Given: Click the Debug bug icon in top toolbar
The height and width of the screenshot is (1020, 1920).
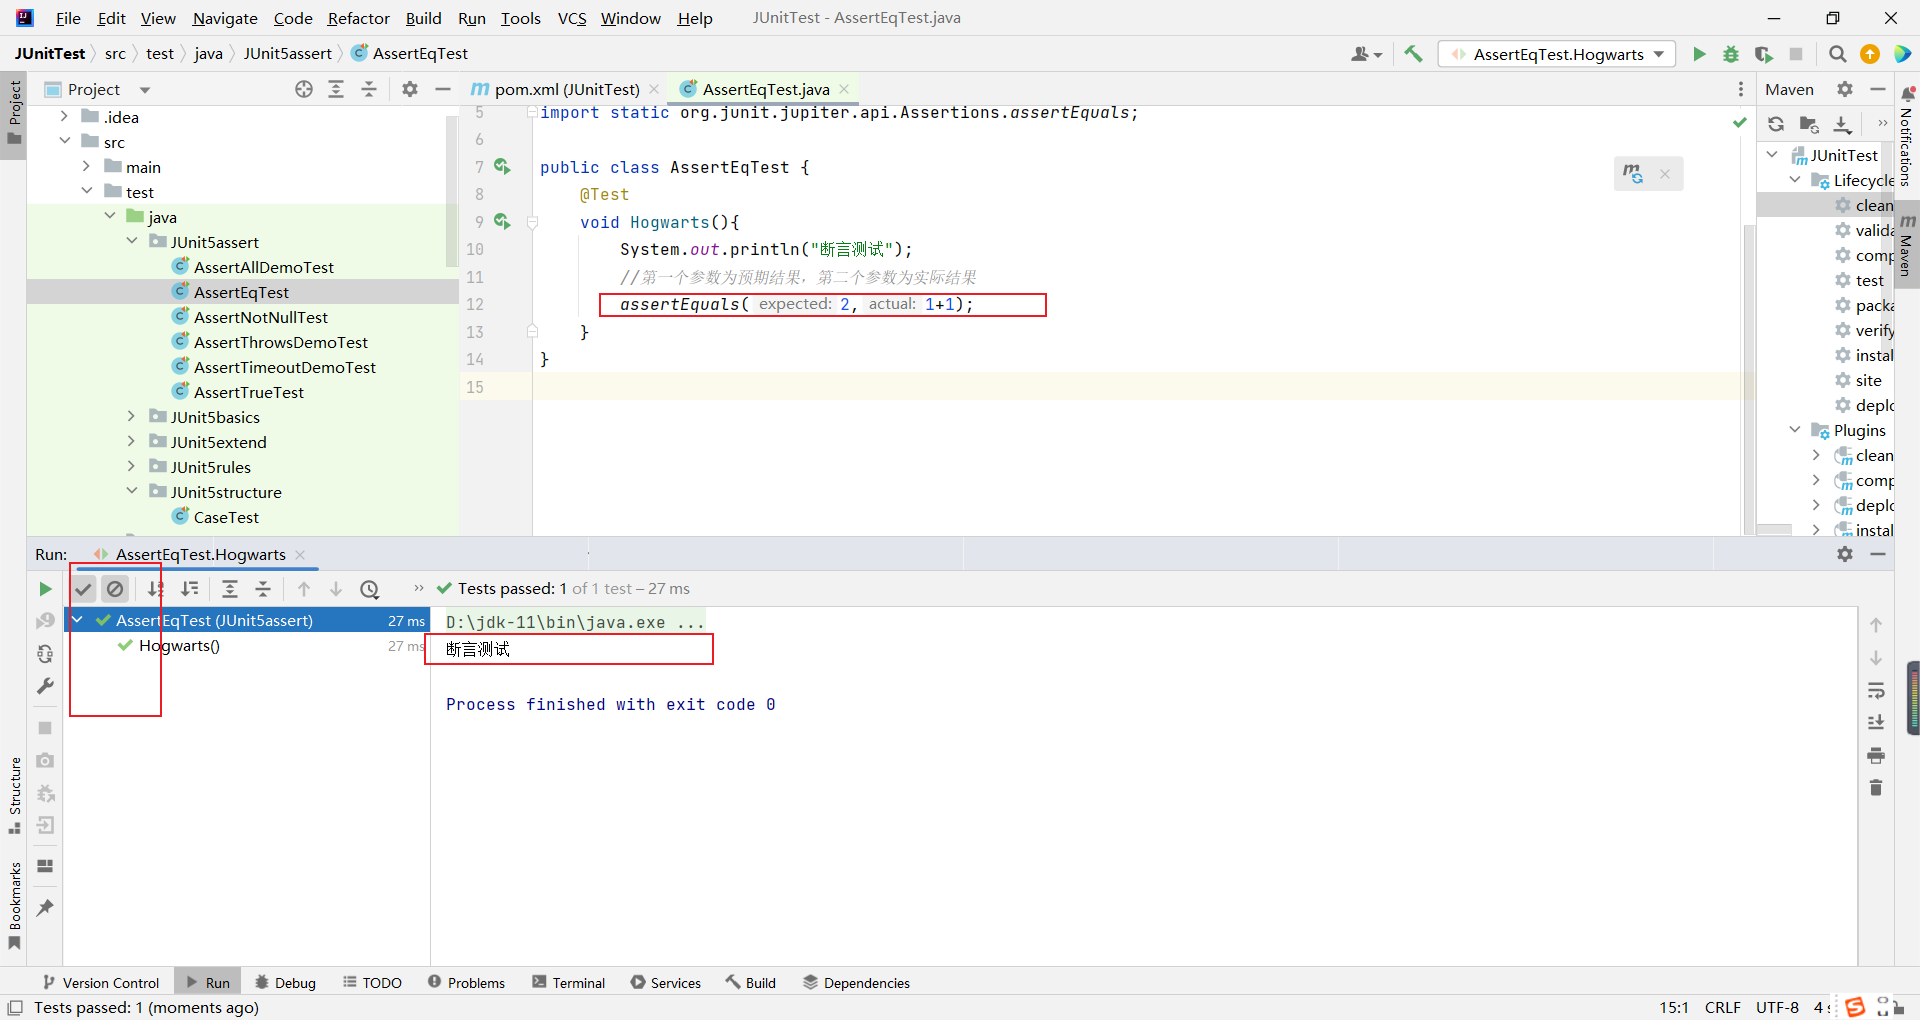Looking at the screenshot, I should click(1731, 54).
